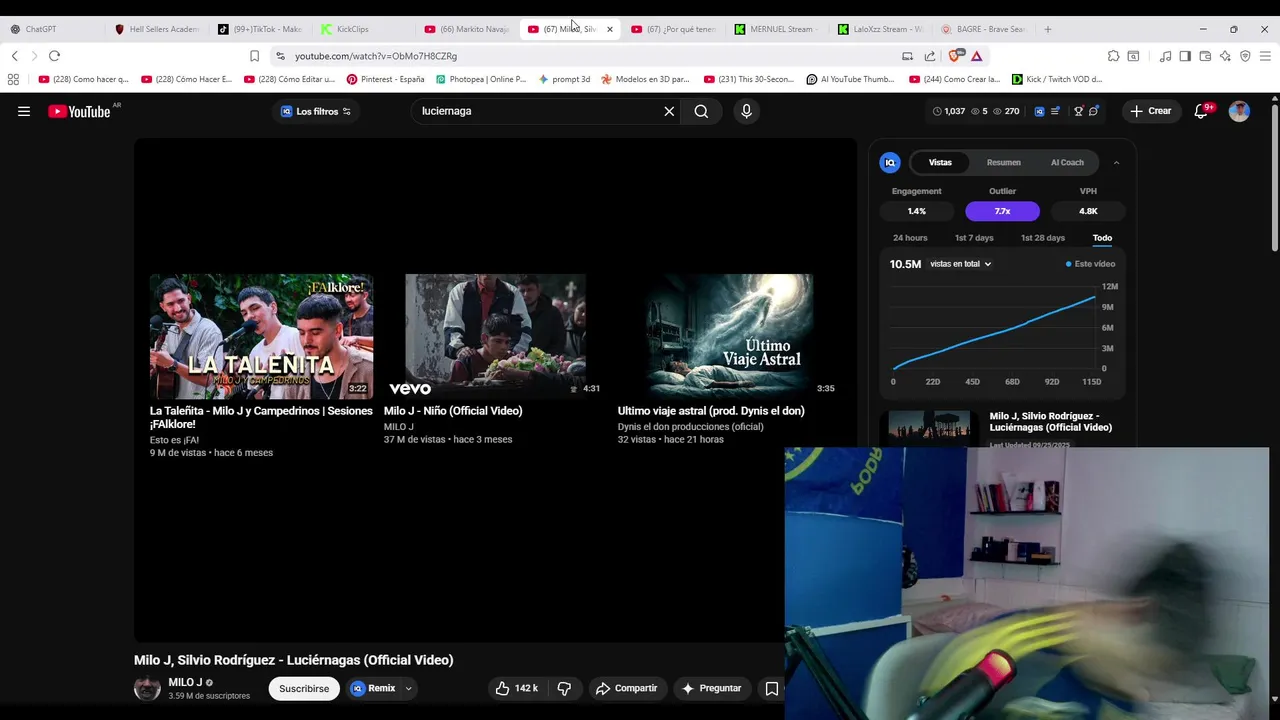Select the 24 hours range
The height and width of the screenshot is (720, 1280).
[910, 238]
